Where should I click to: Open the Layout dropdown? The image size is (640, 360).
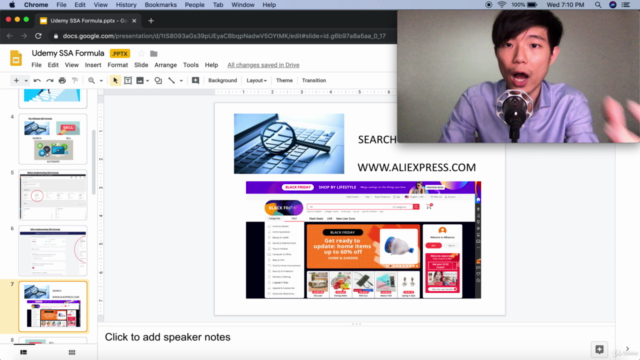point(256,80)
